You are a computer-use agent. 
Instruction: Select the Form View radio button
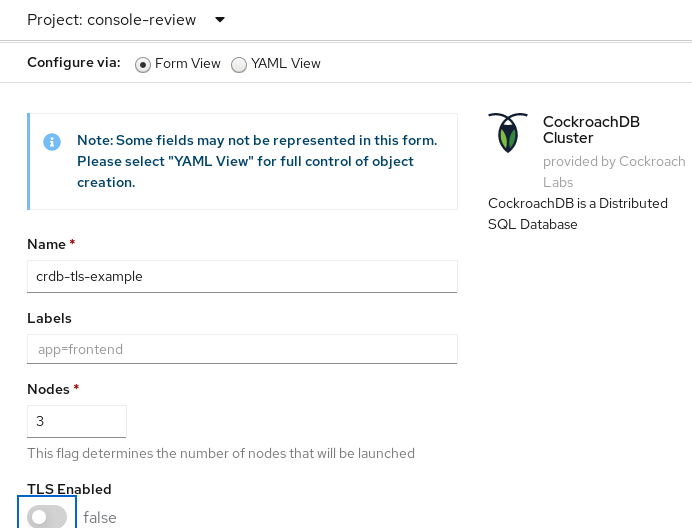coord(143,64)
